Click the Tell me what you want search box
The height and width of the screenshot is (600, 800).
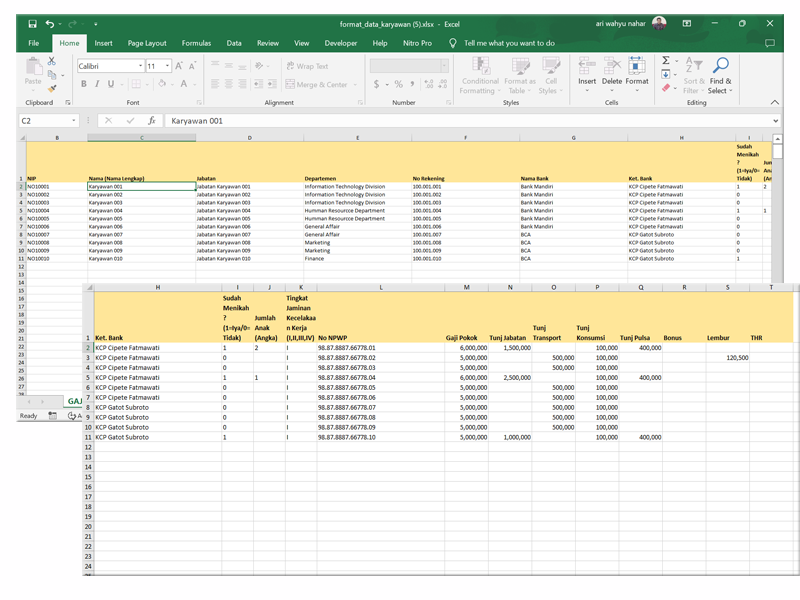[509, 44]
